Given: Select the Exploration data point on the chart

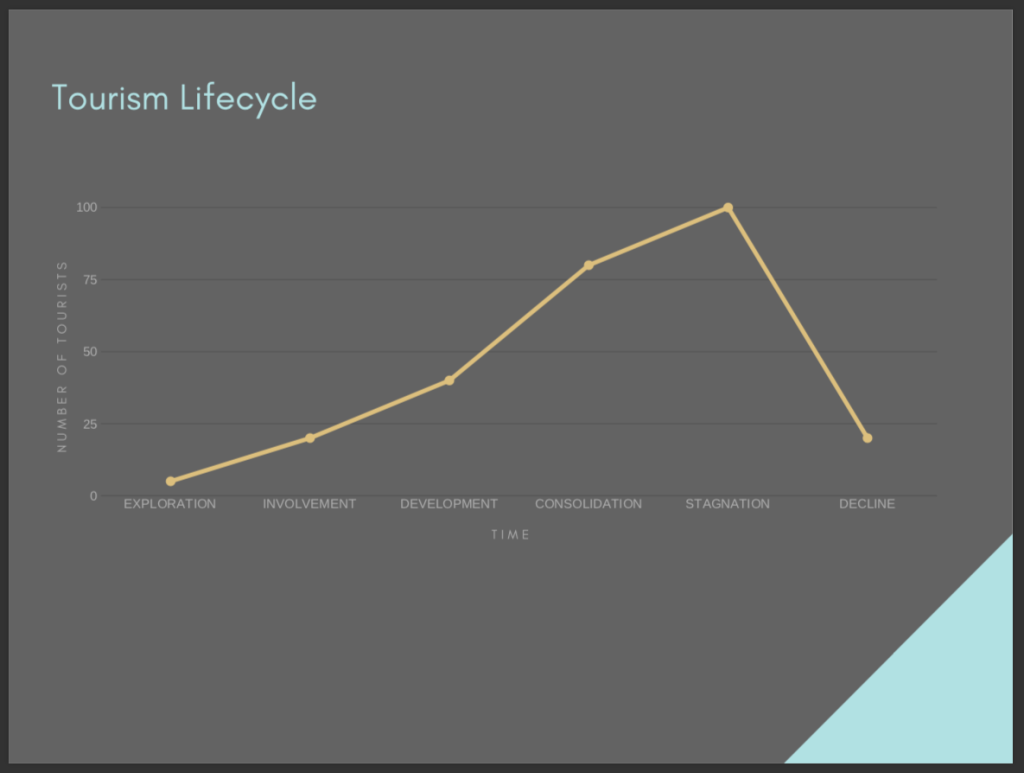Looking at the screenshot, I should [170, 480].
